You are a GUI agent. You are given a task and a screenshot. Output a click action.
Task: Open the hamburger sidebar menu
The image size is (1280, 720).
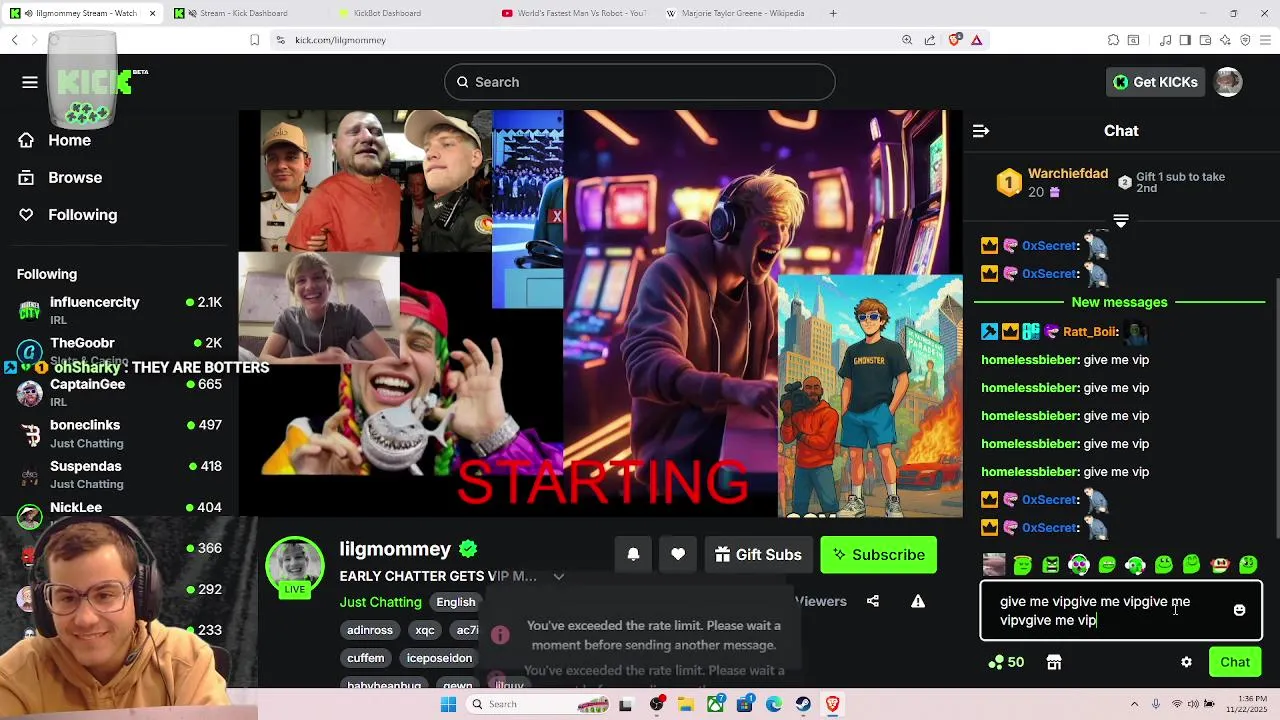point(30,82)
